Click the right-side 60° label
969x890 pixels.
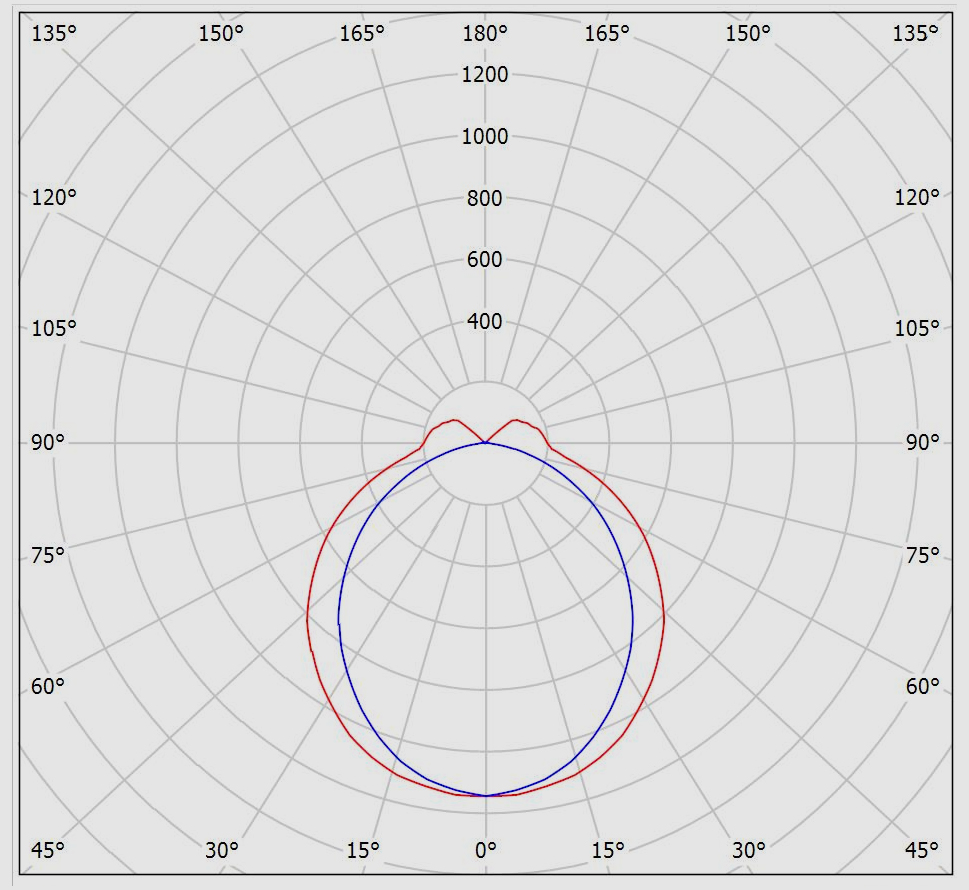(x=922, y=686)
